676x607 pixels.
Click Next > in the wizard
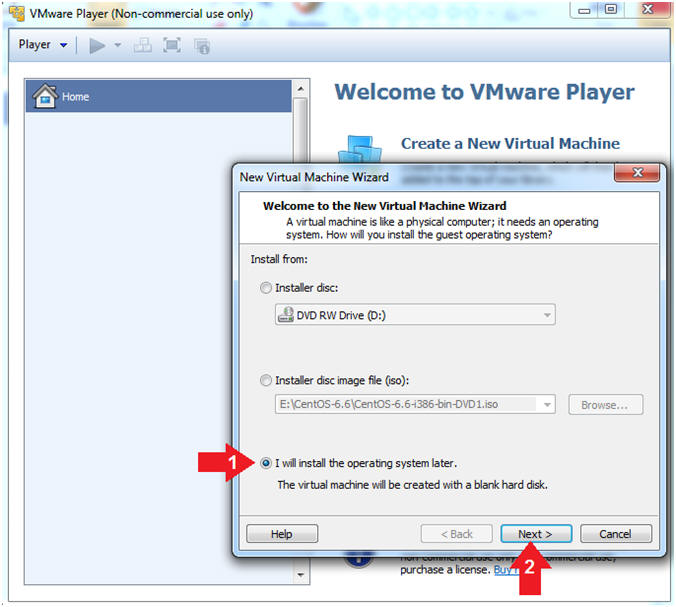pos(536,534)
